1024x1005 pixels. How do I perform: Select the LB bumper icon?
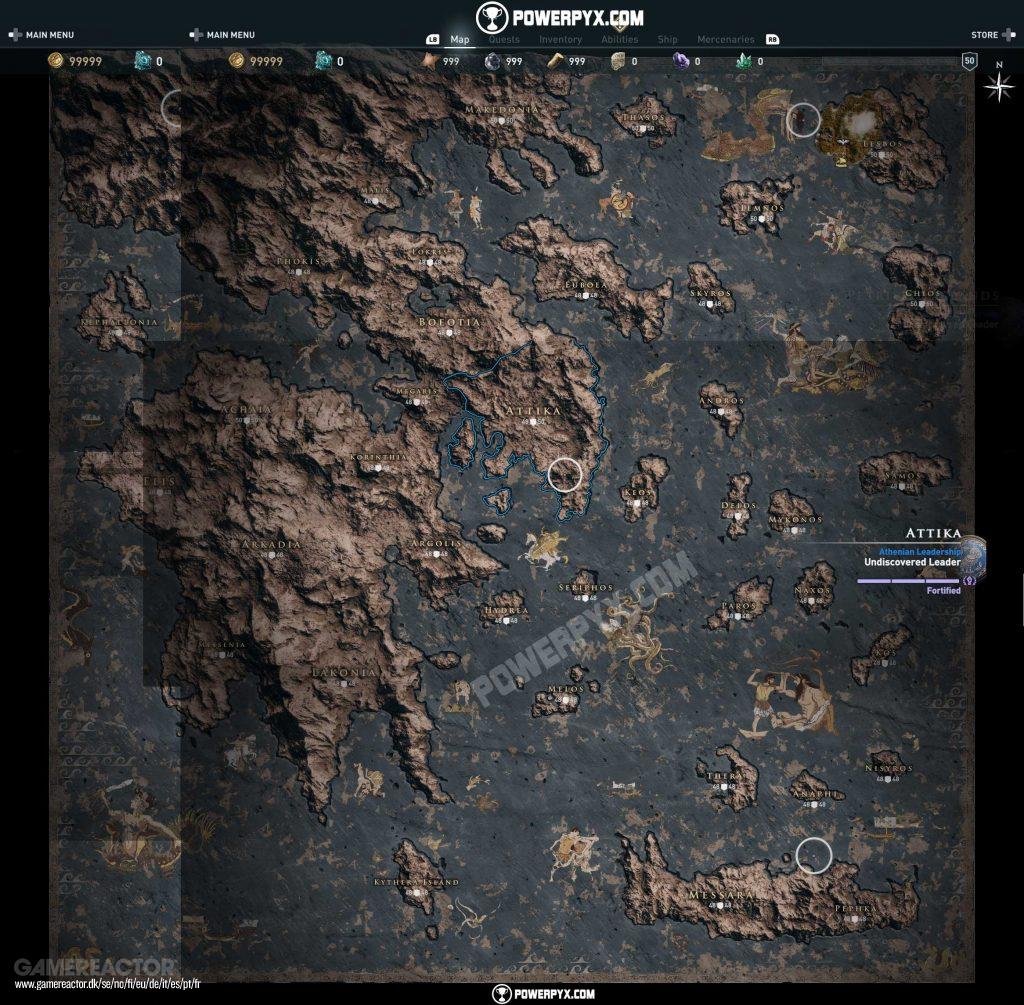click(x=432, y=39)
